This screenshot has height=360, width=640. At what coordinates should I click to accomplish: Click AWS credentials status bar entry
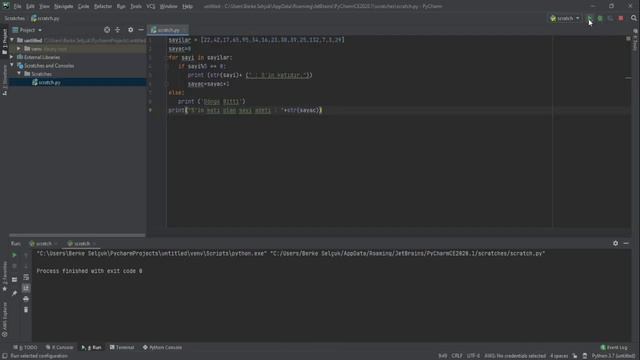point(515,356)
